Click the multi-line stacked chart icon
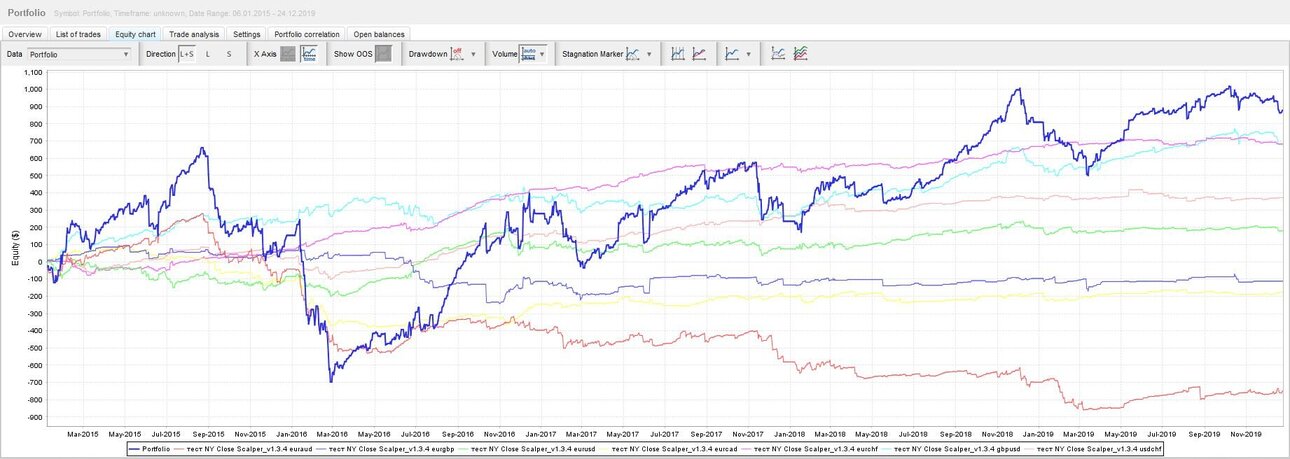The image size is (1290, 459). tap(800, 54)
